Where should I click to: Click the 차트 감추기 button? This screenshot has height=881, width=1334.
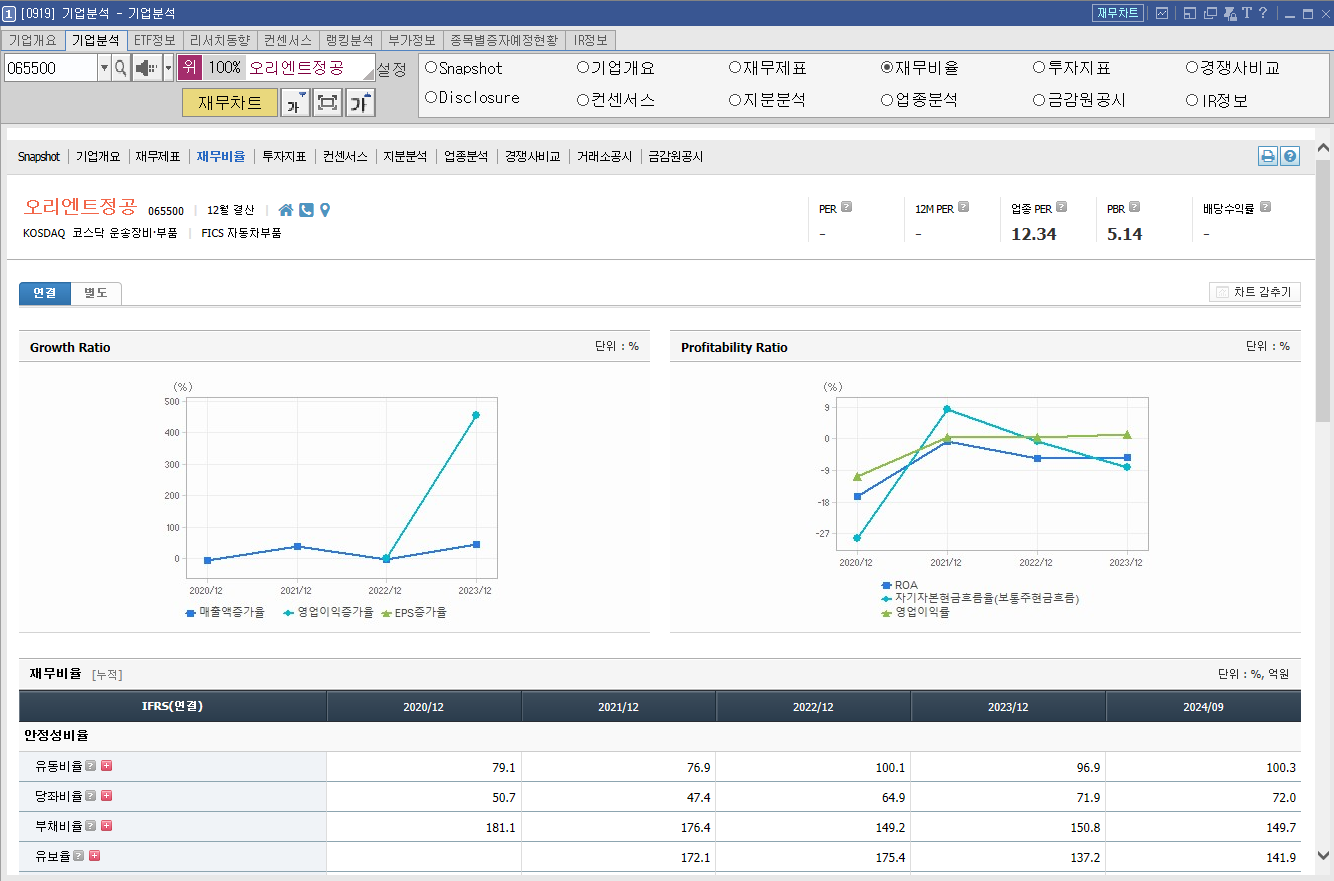click(1255, 292)
